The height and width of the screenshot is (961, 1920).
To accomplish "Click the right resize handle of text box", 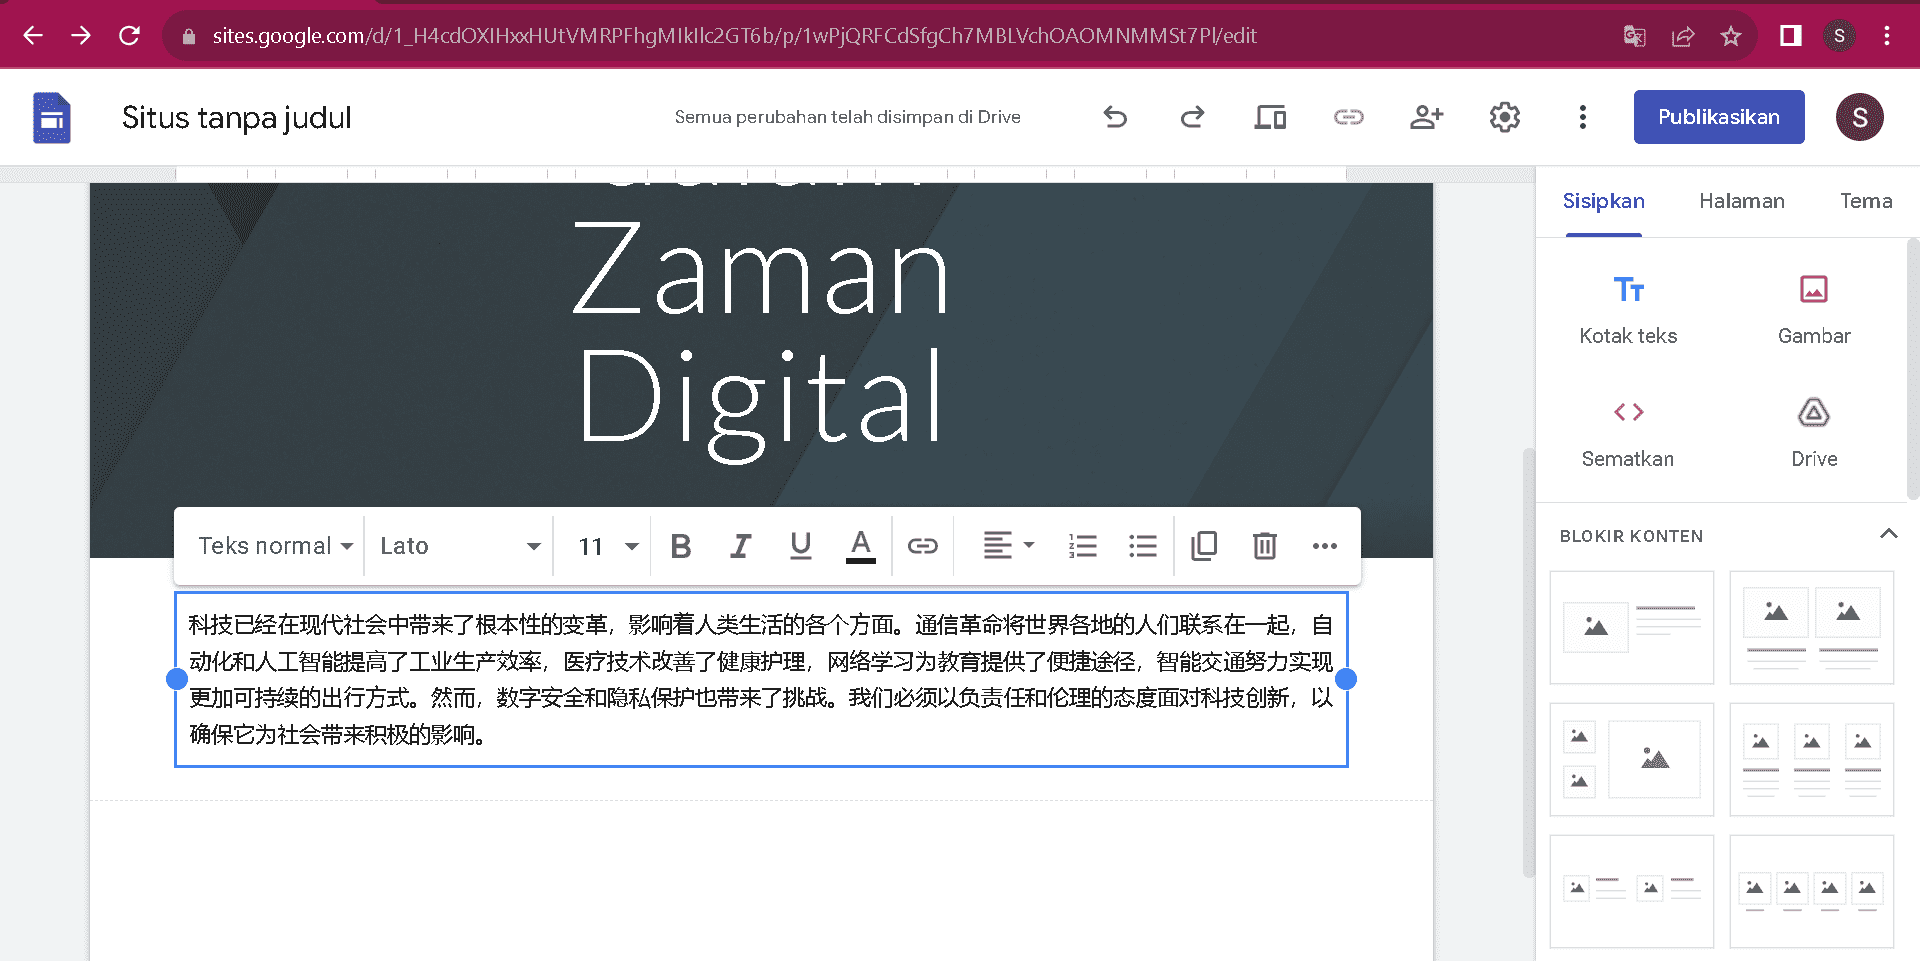I will coord(1346,679).
